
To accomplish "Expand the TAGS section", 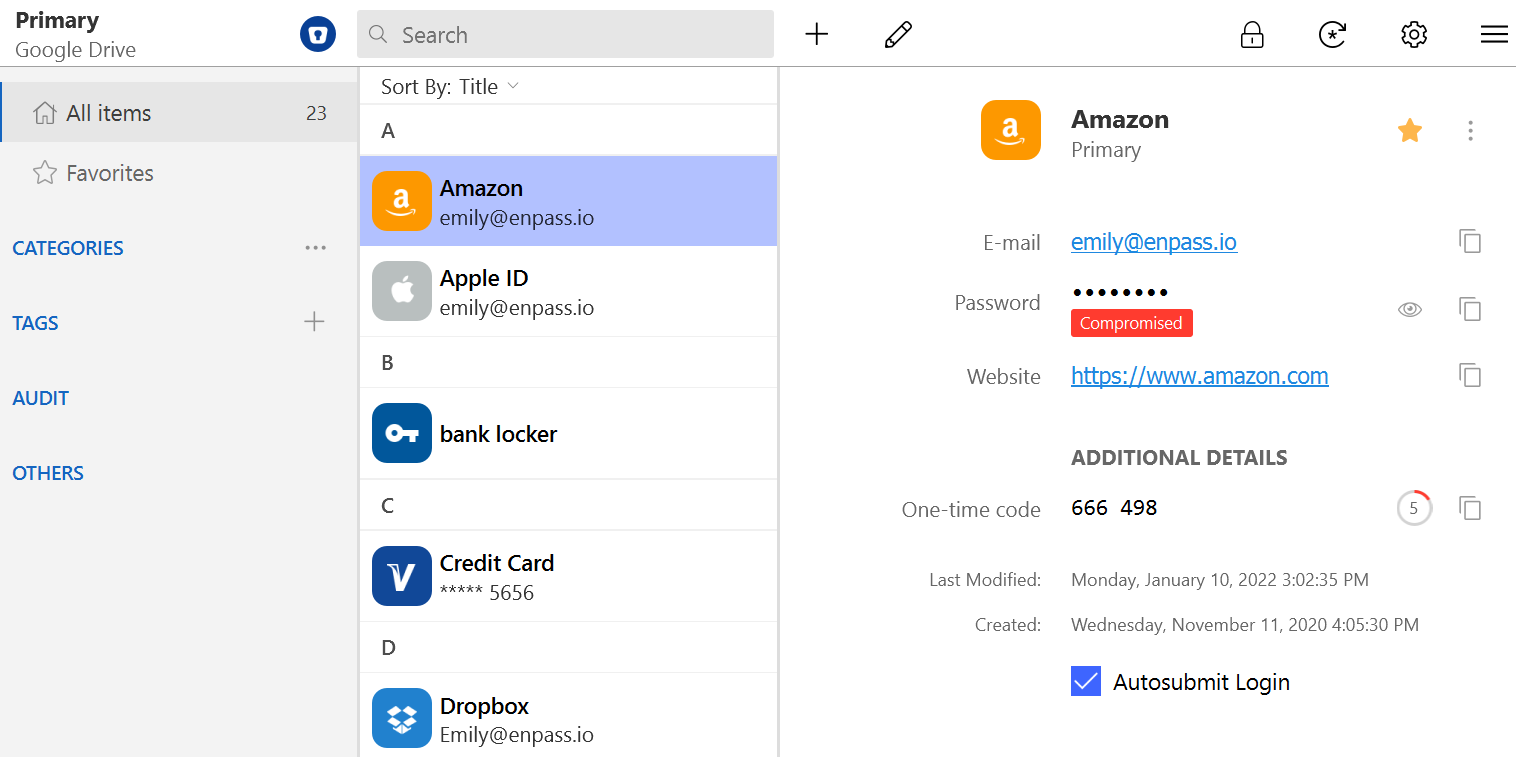I will (x=35, y=323).
